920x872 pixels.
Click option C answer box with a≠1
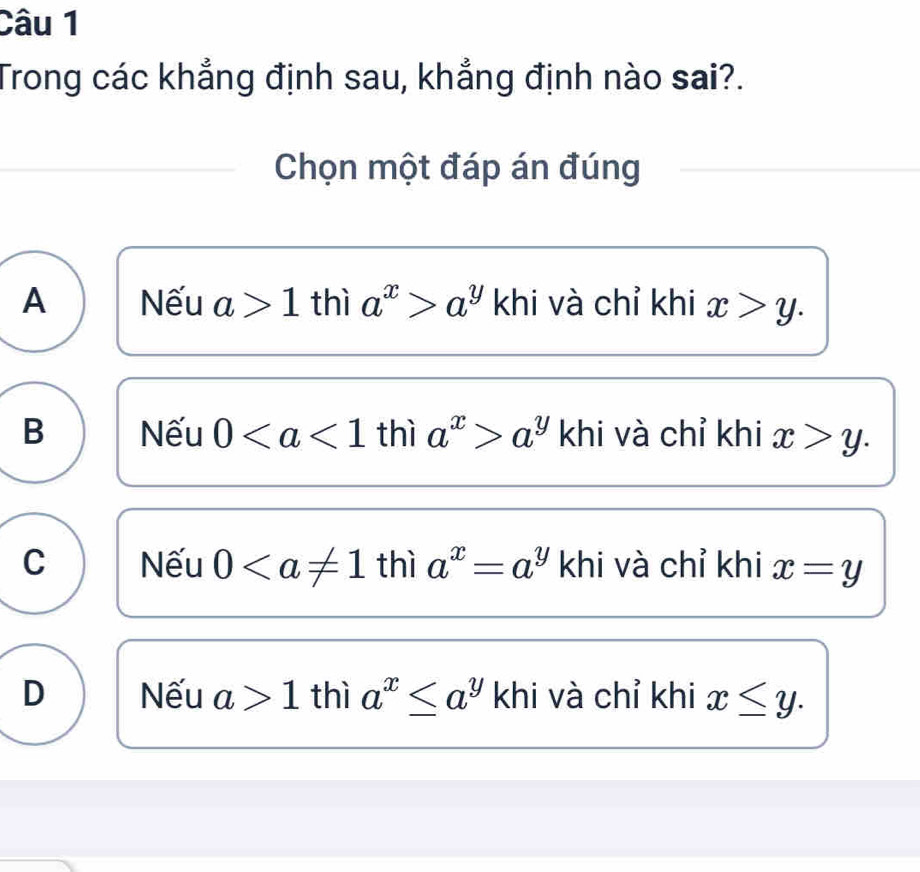(500, 563)
